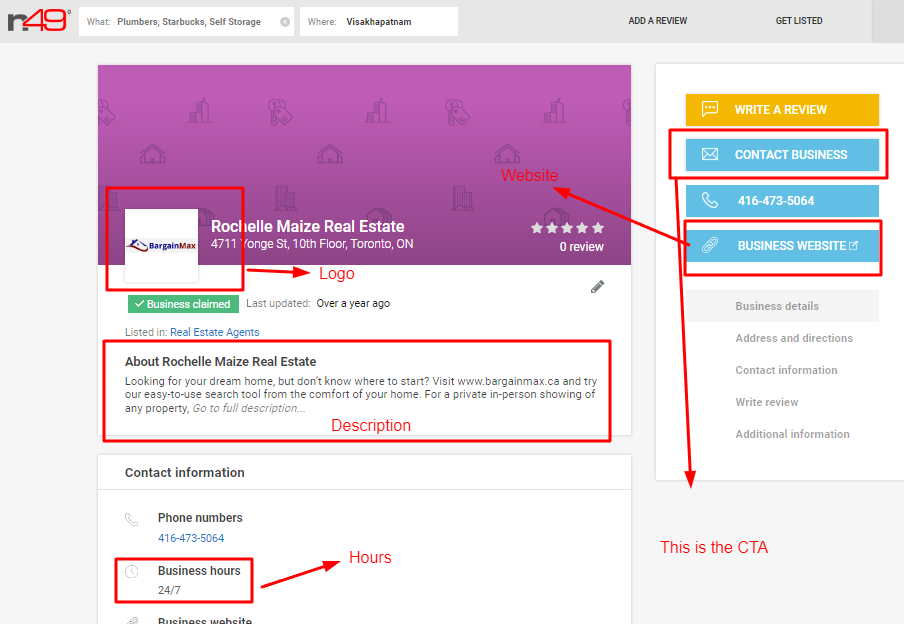Open the BargainMax logo thumbnail

coord(161,246)
